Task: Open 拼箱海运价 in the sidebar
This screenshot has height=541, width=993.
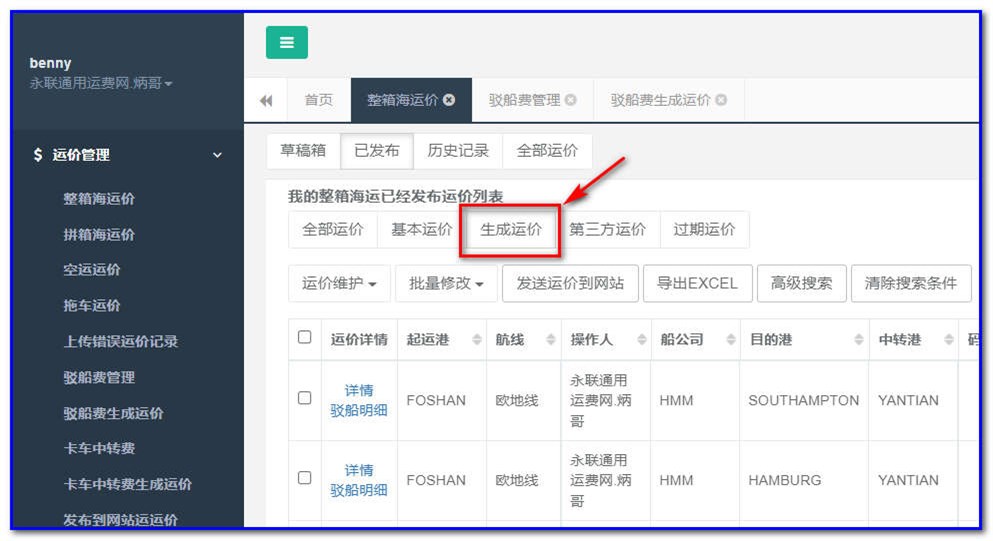Action: [x=99, y=234]
